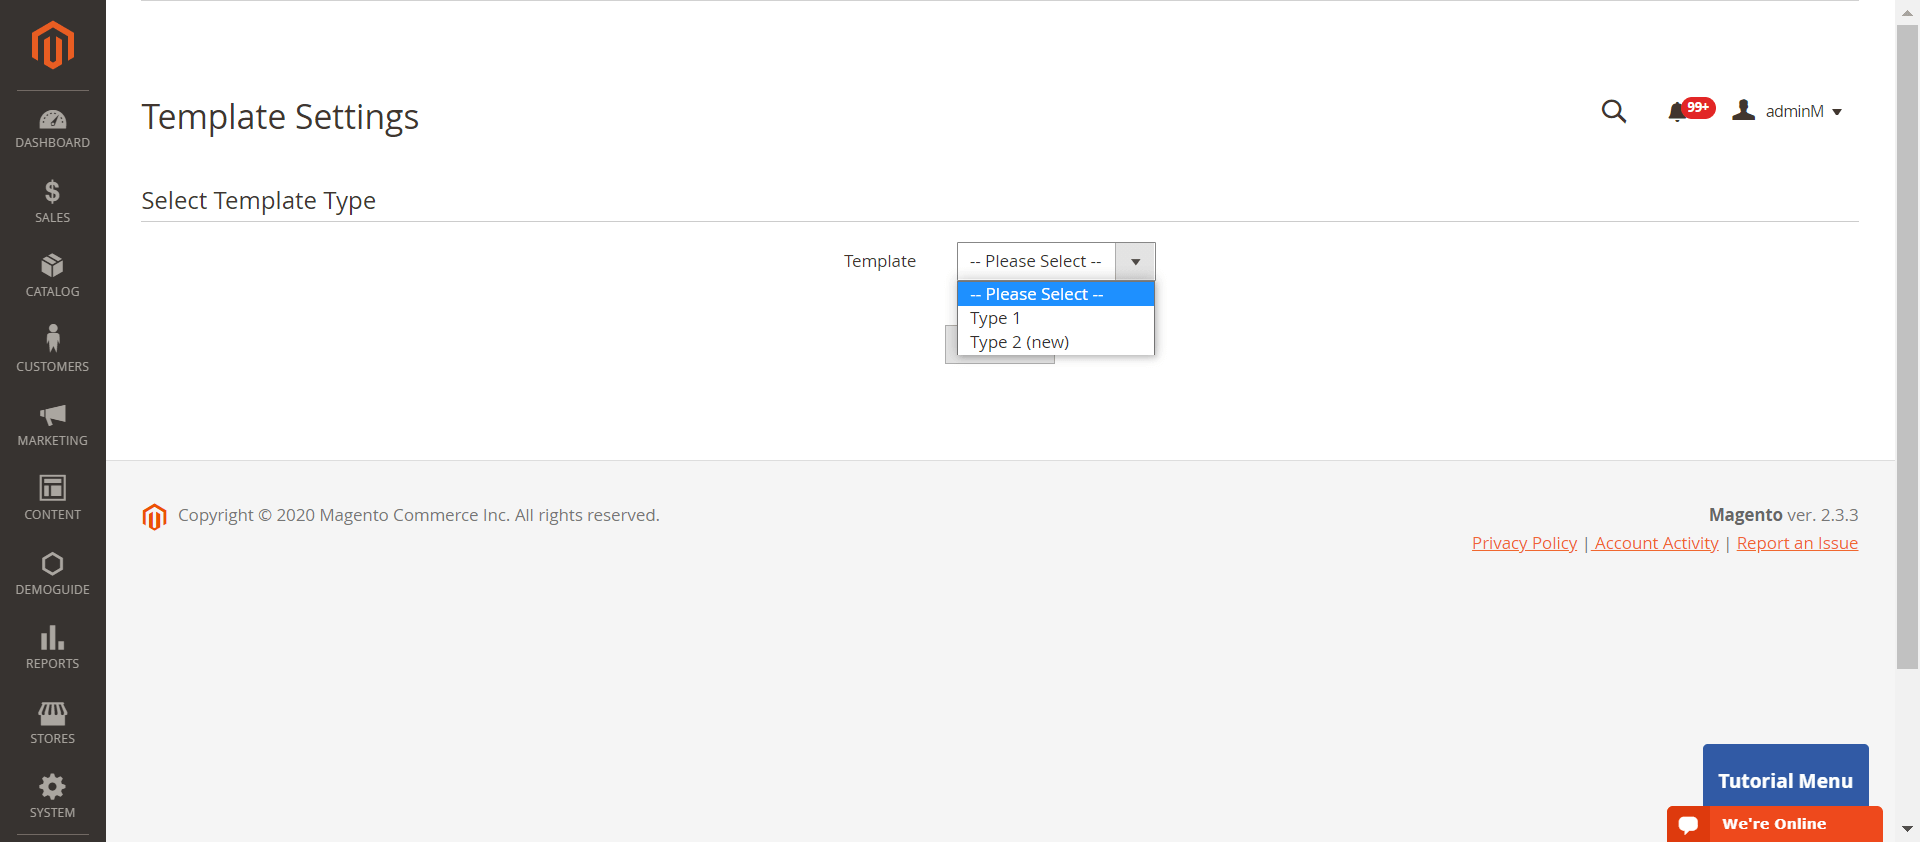The image size is (1920, 842).
Task: Open the Tutorial Menu button
Action: [1785, 780]
